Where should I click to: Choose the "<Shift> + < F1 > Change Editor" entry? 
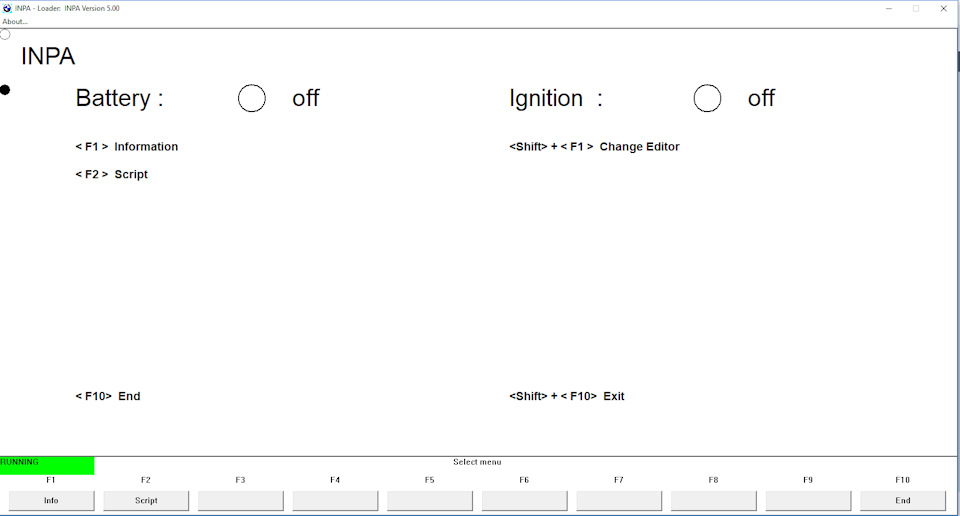tap(594, 147)
